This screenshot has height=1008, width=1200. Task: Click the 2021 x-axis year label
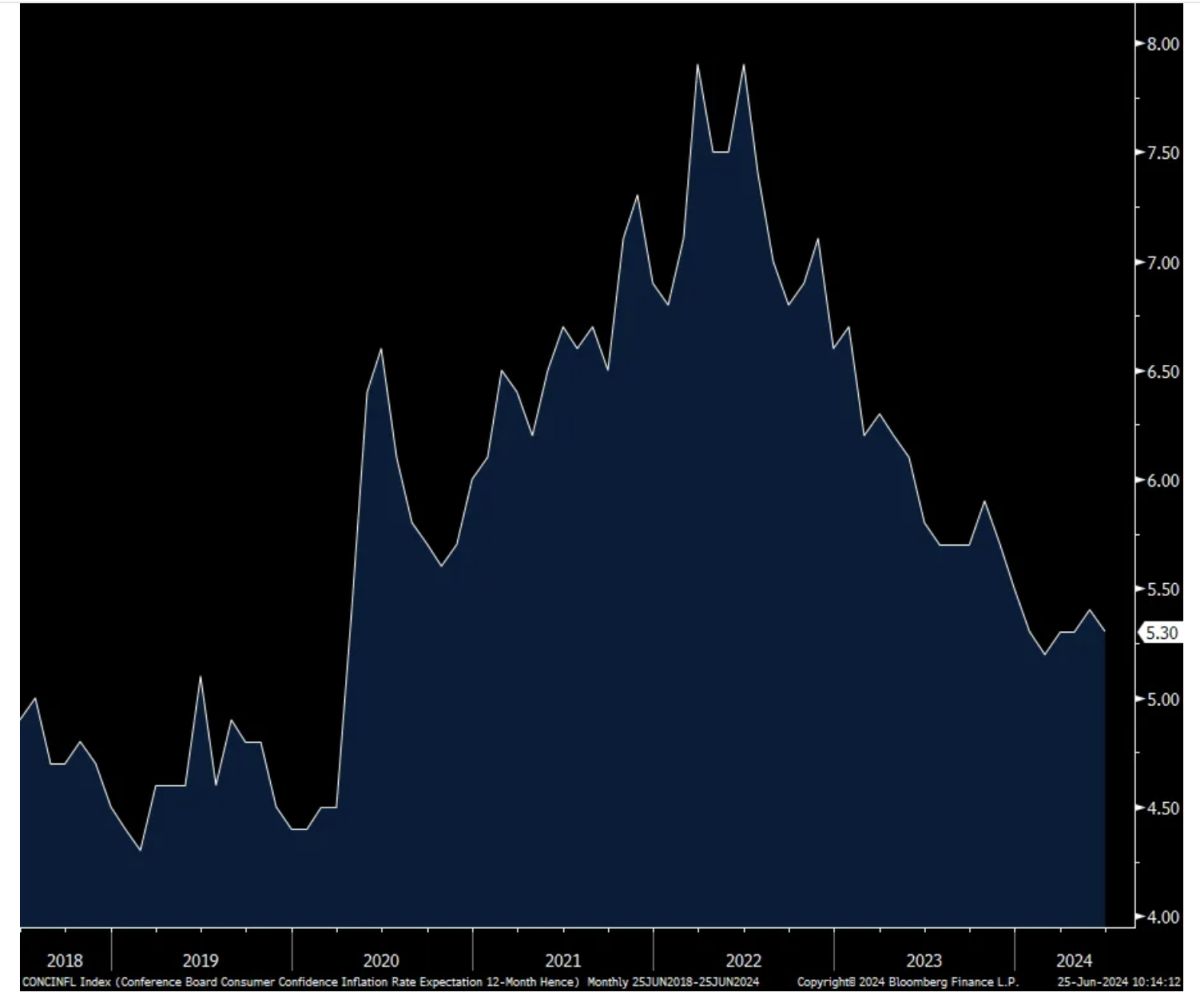pyautogui.click(x=562, y=961)
